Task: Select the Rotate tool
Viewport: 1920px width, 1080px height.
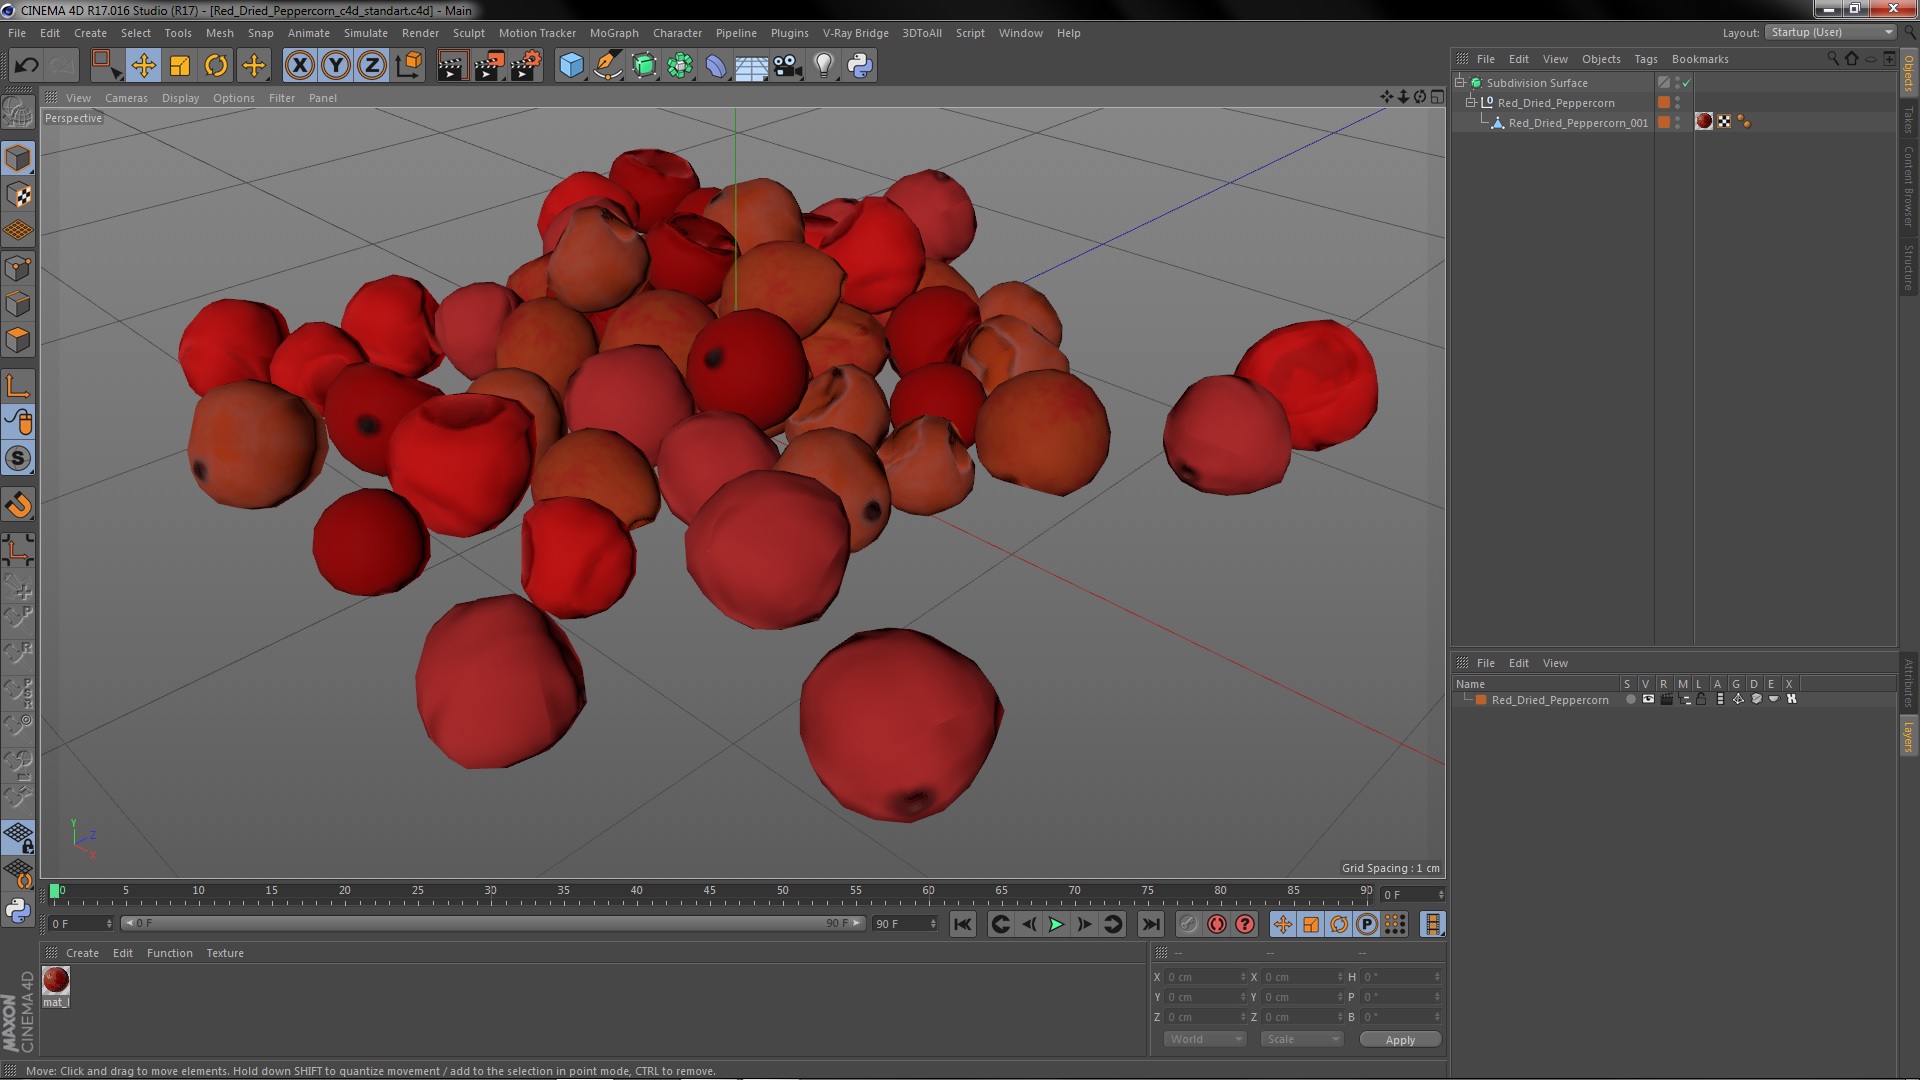Action: pos(216,66)
